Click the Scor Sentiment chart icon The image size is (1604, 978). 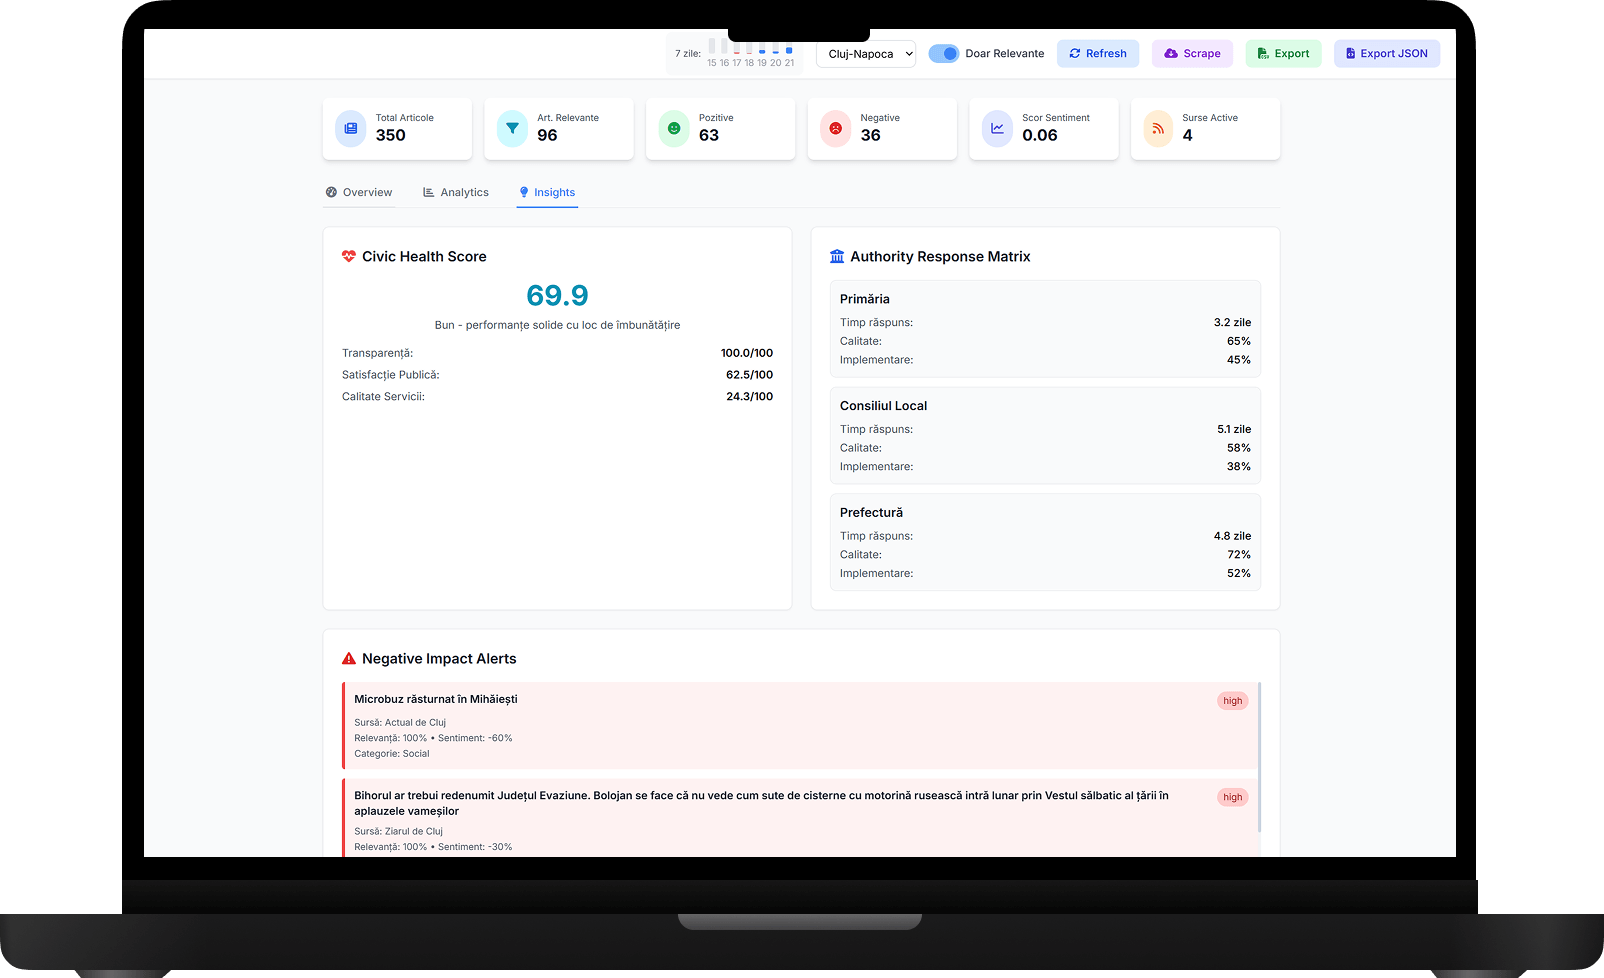click(x=998, y=128)
